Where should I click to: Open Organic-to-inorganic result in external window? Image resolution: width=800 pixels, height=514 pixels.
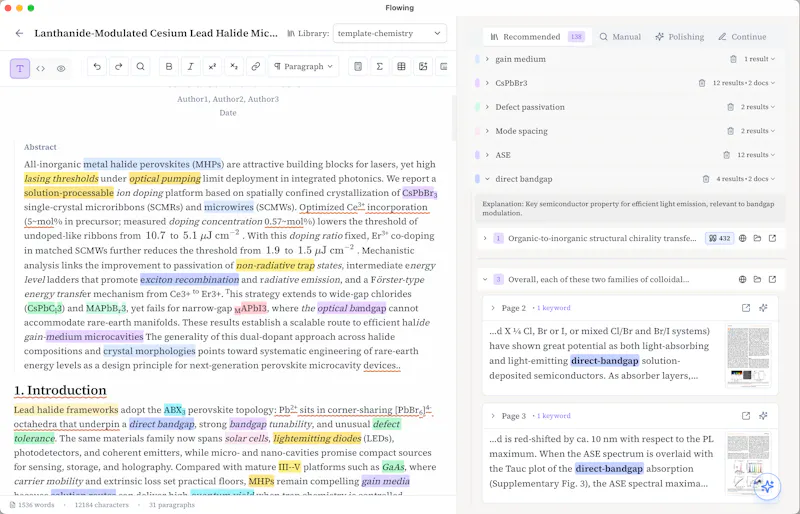(x=772, y=238)
